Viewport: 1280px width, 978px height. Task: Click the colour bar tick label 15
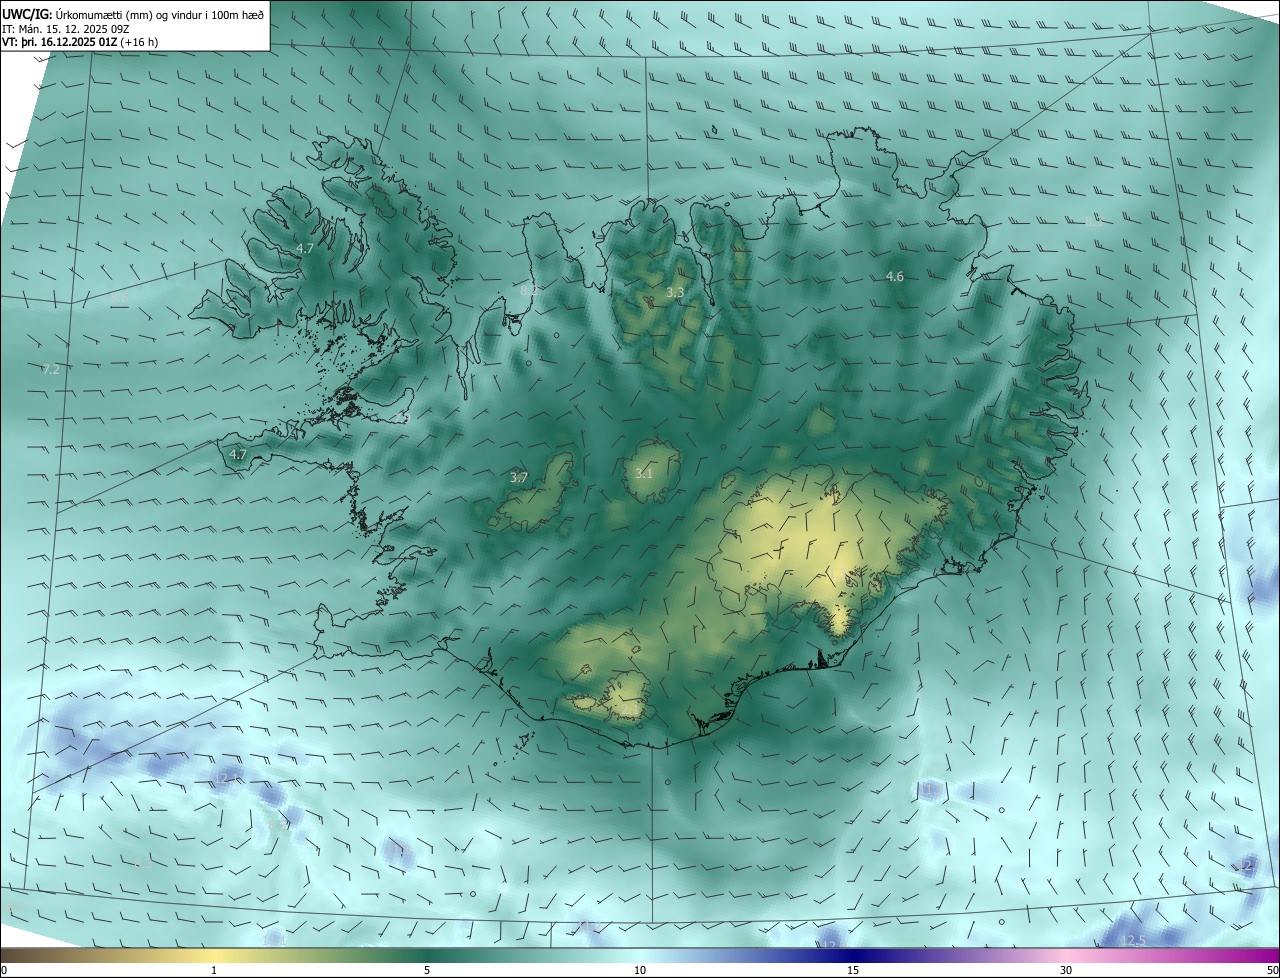pos(853,970)
